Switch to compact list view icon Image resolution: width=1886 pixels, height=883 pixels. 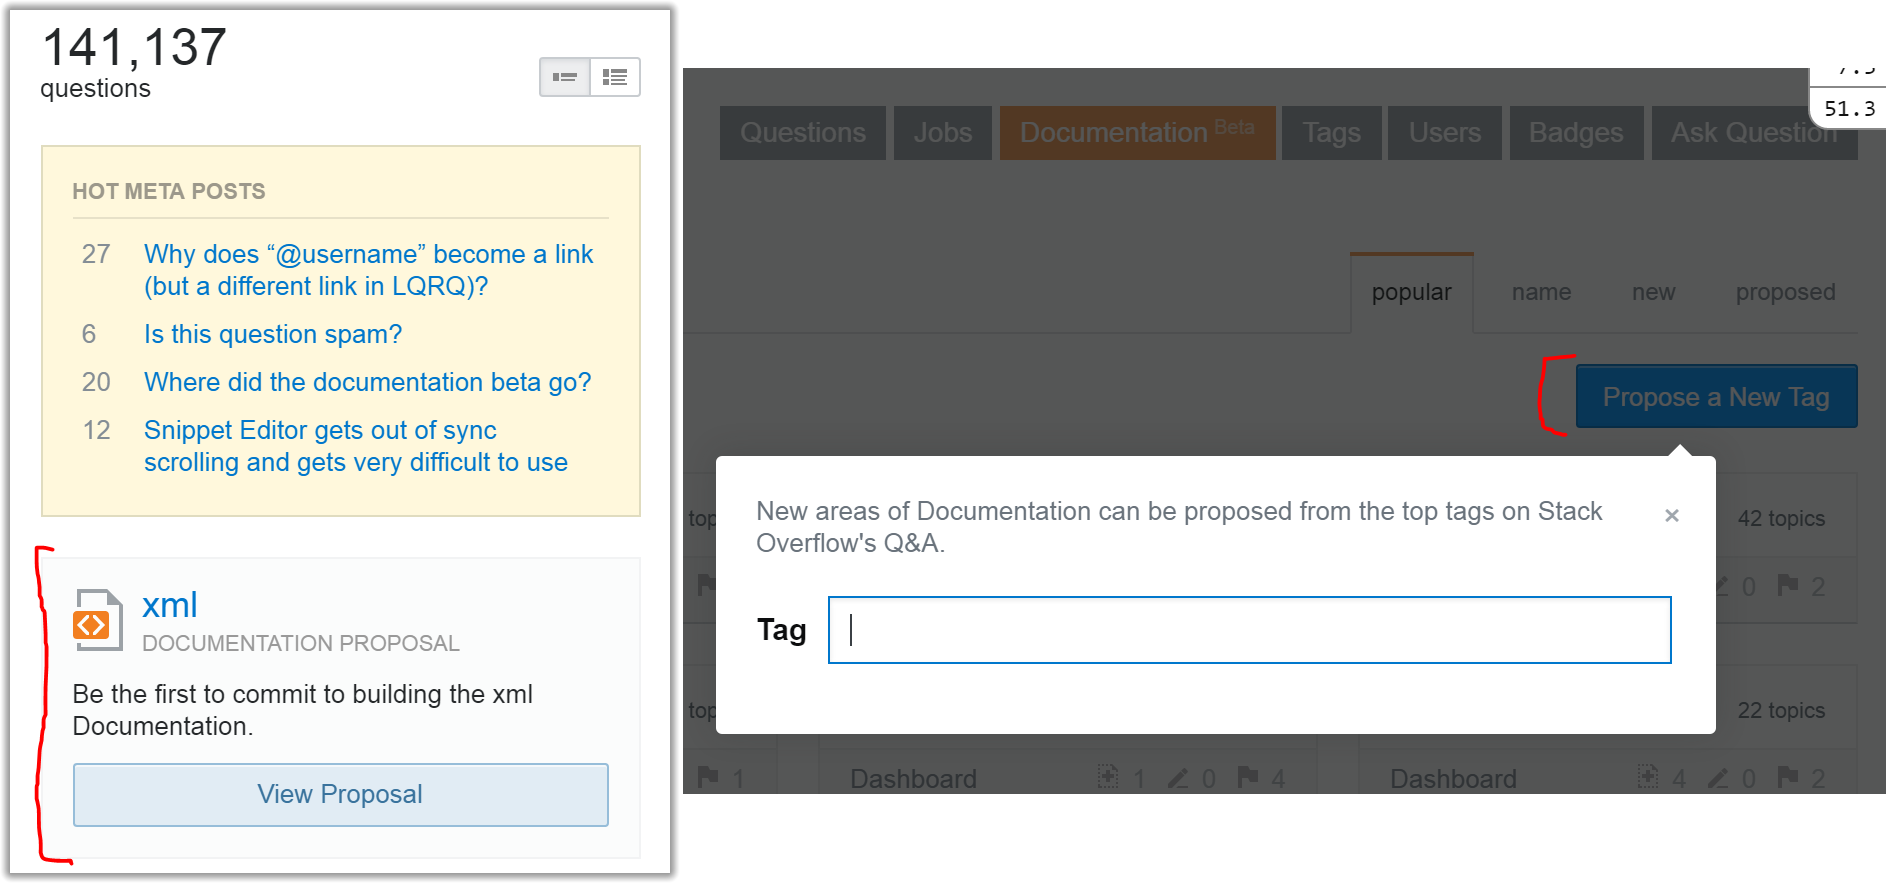pos(565,77)
